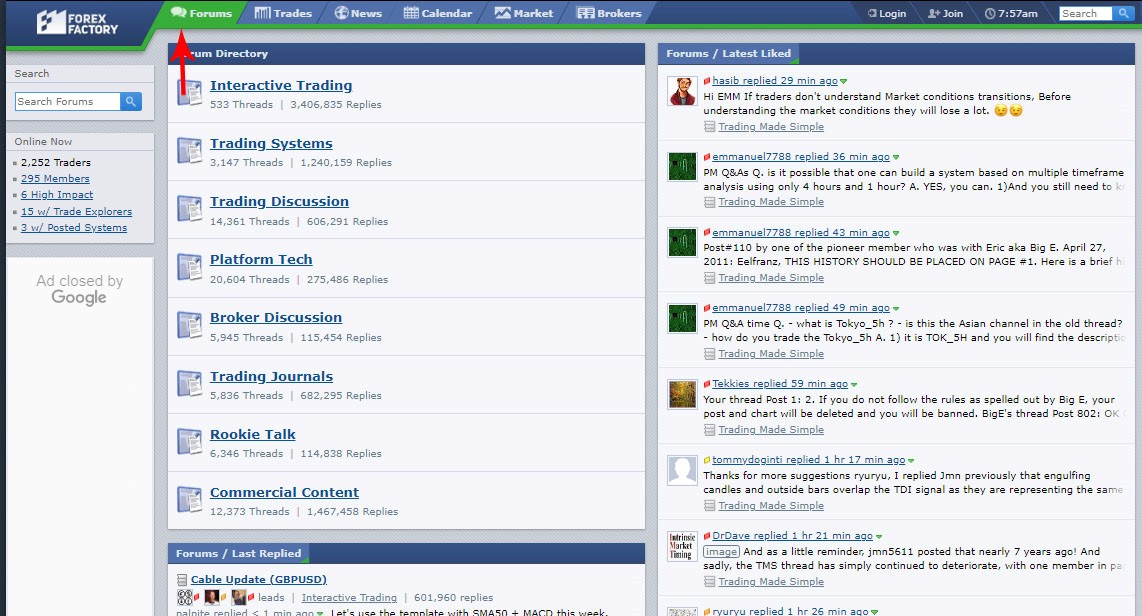Click DrDave's Intrinsic Market Timing avatar
Screen dimensions: 1142x616
click(682, 547)
